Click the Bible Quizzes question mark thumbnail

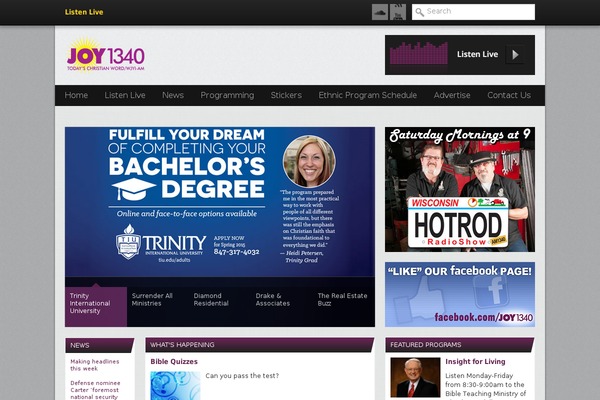175,385
